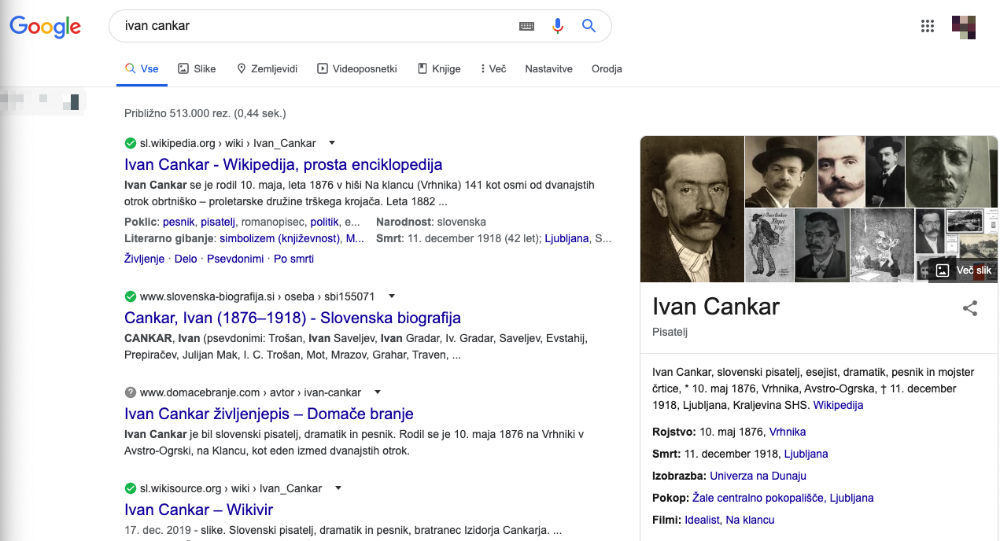Open death mask sculpture photo

pos(952,171)
